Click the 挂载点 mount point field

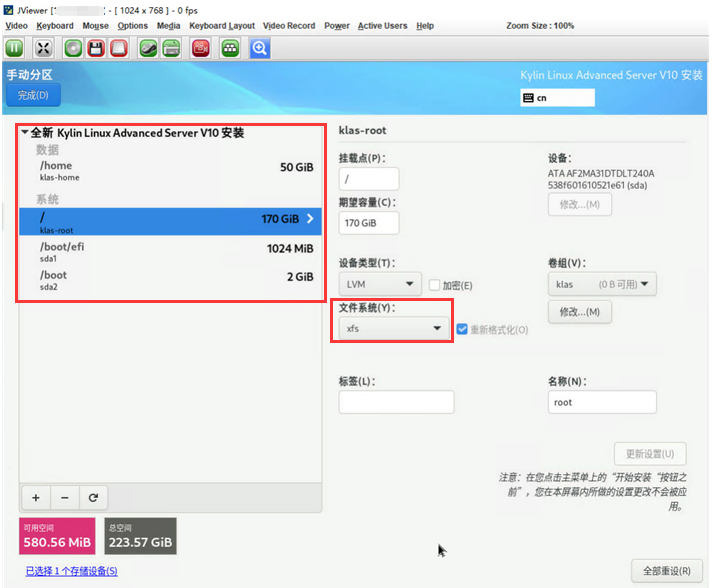[369, 179]
